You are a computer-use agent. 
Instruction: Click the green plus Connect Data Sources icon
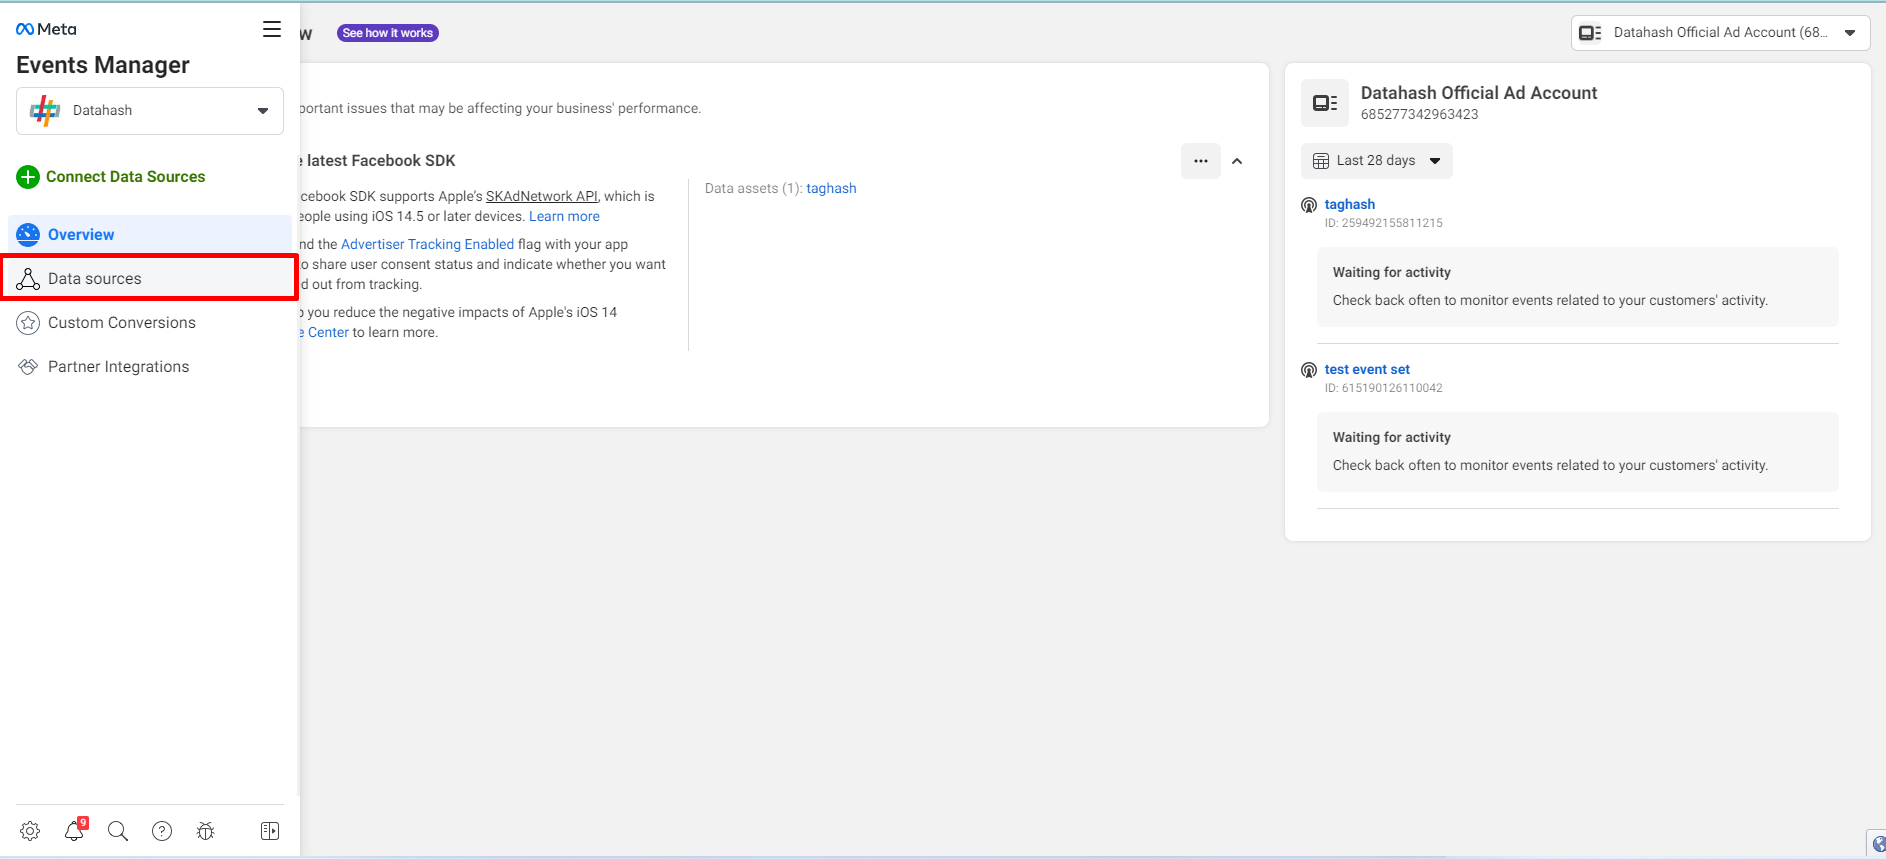tap(28, 177)
